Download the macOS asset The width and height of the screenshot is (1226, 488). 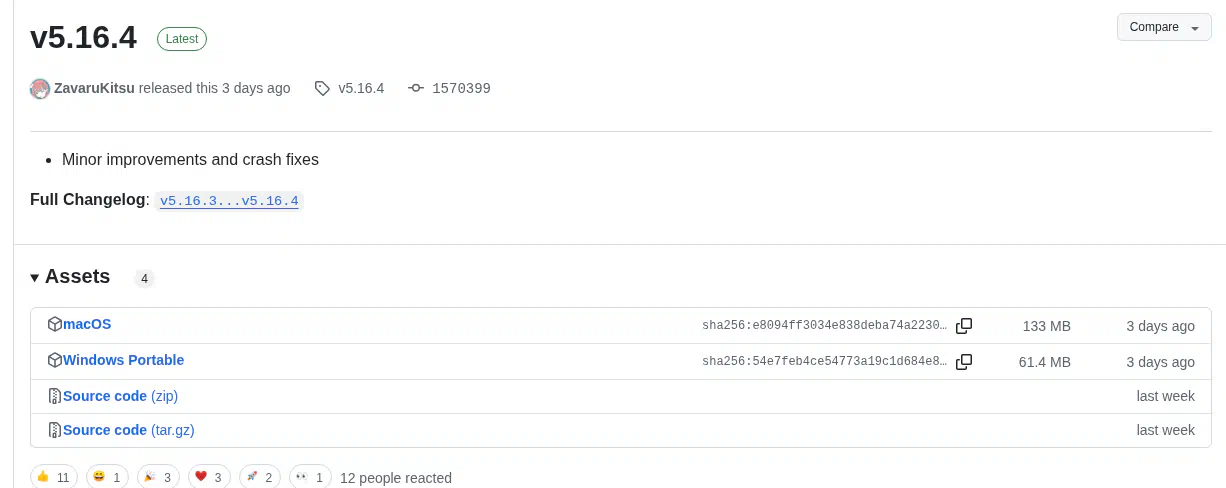click(x=87, y=324)
